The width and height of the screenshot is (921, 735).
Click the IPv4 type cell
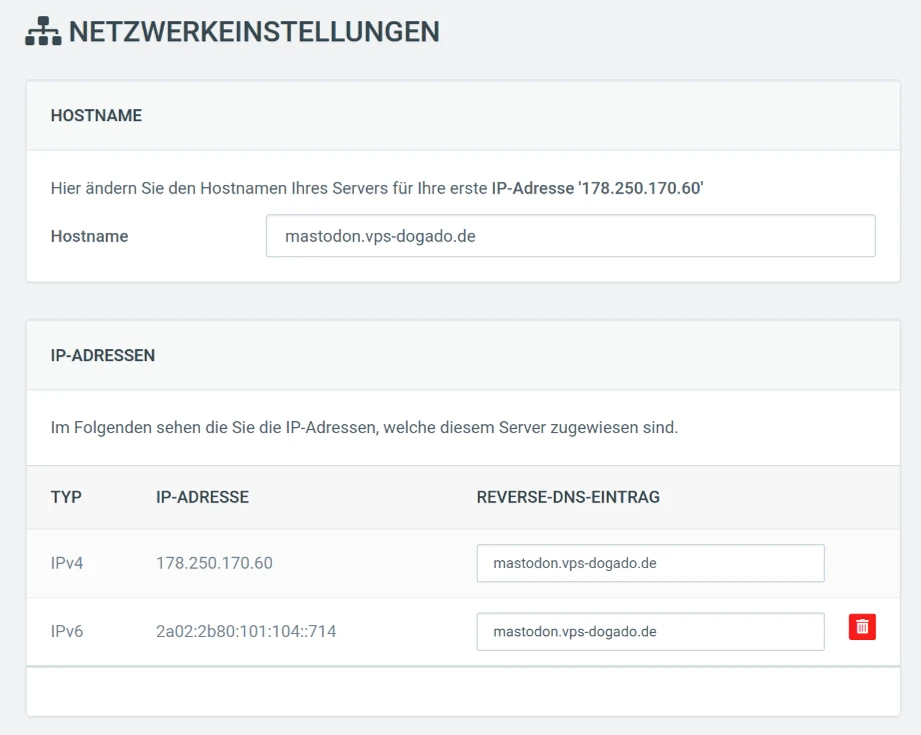click(x=67, y=563)
